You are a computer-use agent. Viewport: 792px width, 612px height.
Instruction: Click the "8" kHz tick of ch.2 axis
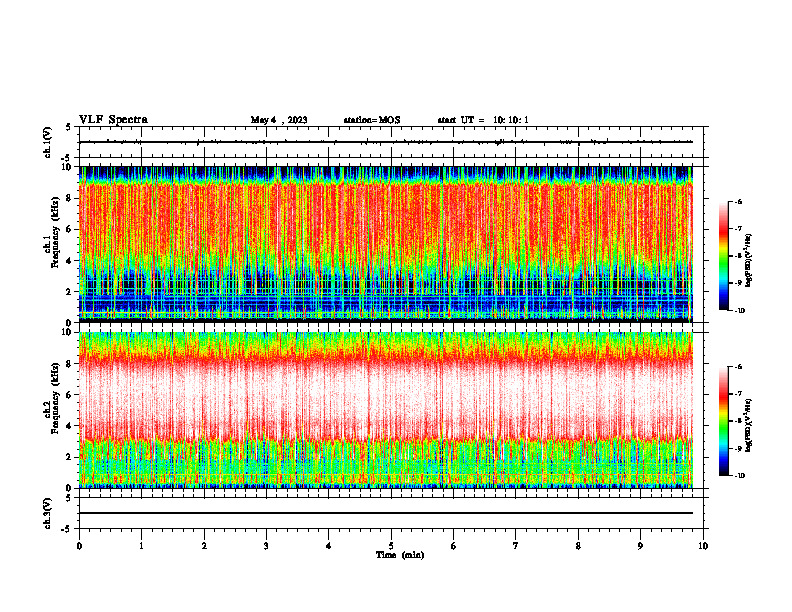point(70,364)
